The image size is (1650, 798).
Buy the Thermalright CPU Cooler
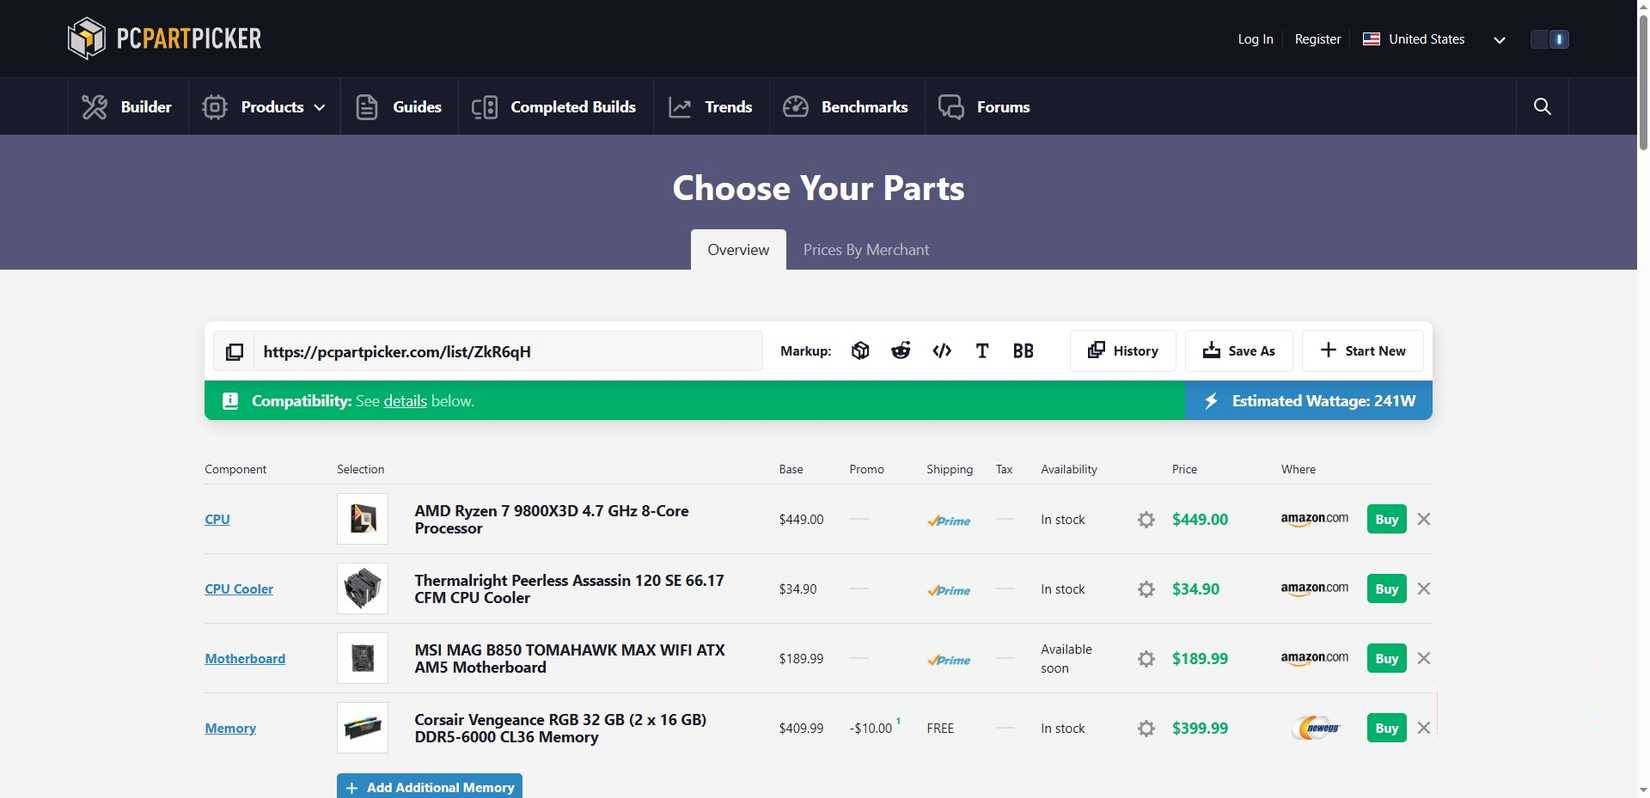1386,589
